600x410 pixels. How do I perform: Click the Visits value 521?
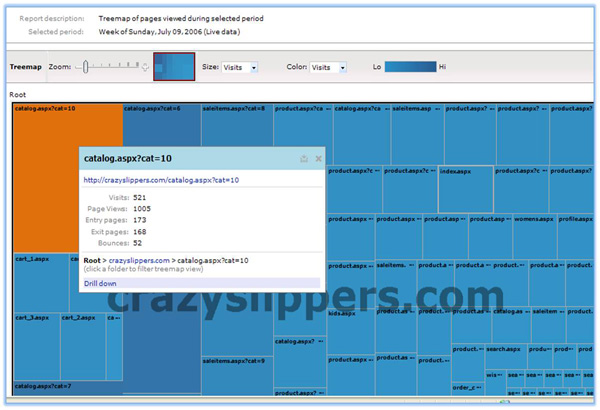tap(139, 198)
